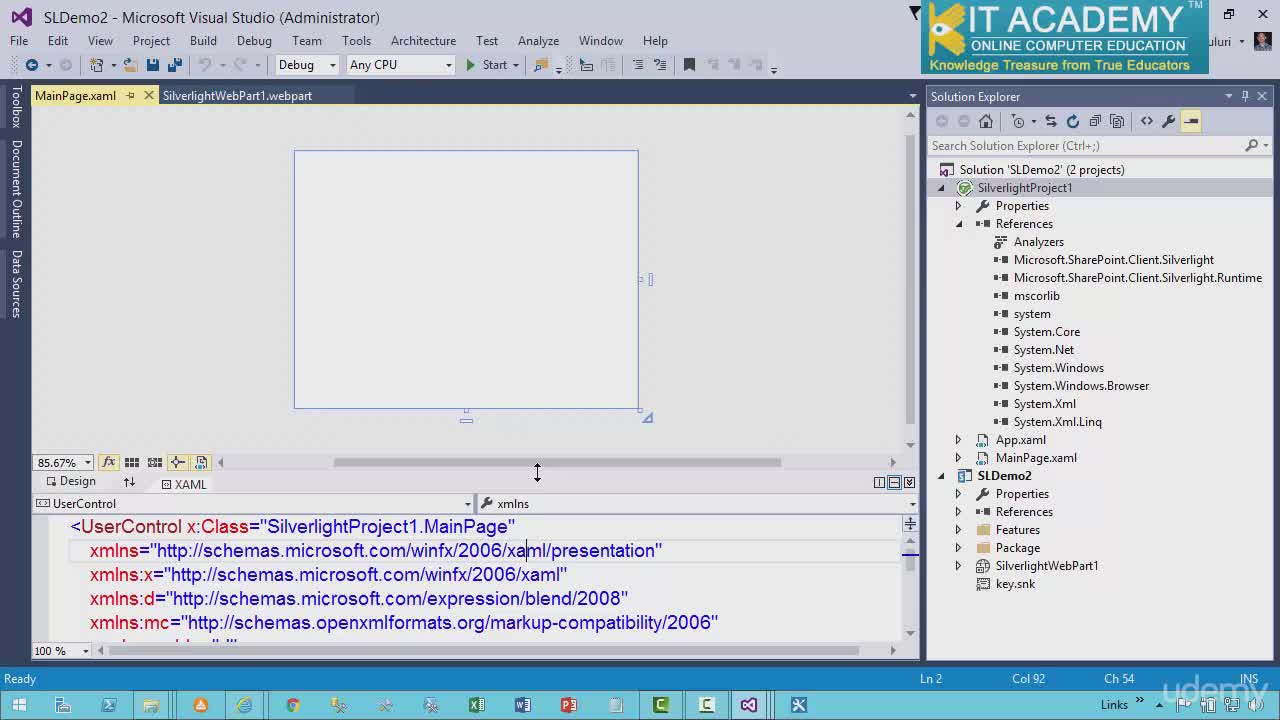
Task: Open the Start button dropdown arrow
Action: point(516,65)
